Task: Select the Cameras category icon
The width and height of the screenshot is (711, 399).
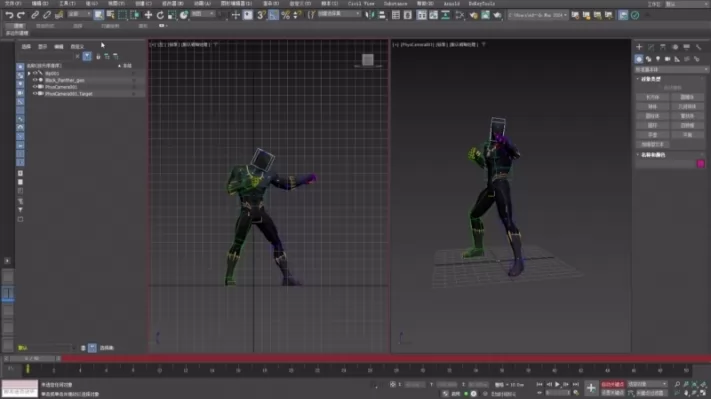Action: click(667, 59)
